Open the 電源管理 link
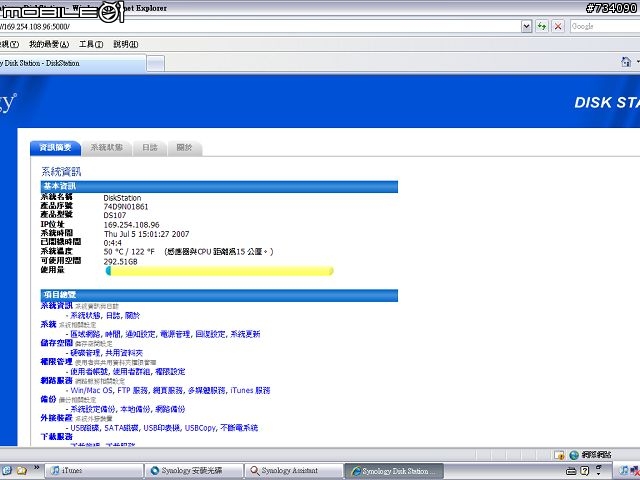The height and width of the screenshot is (480, 640). [x=176, y=334]
